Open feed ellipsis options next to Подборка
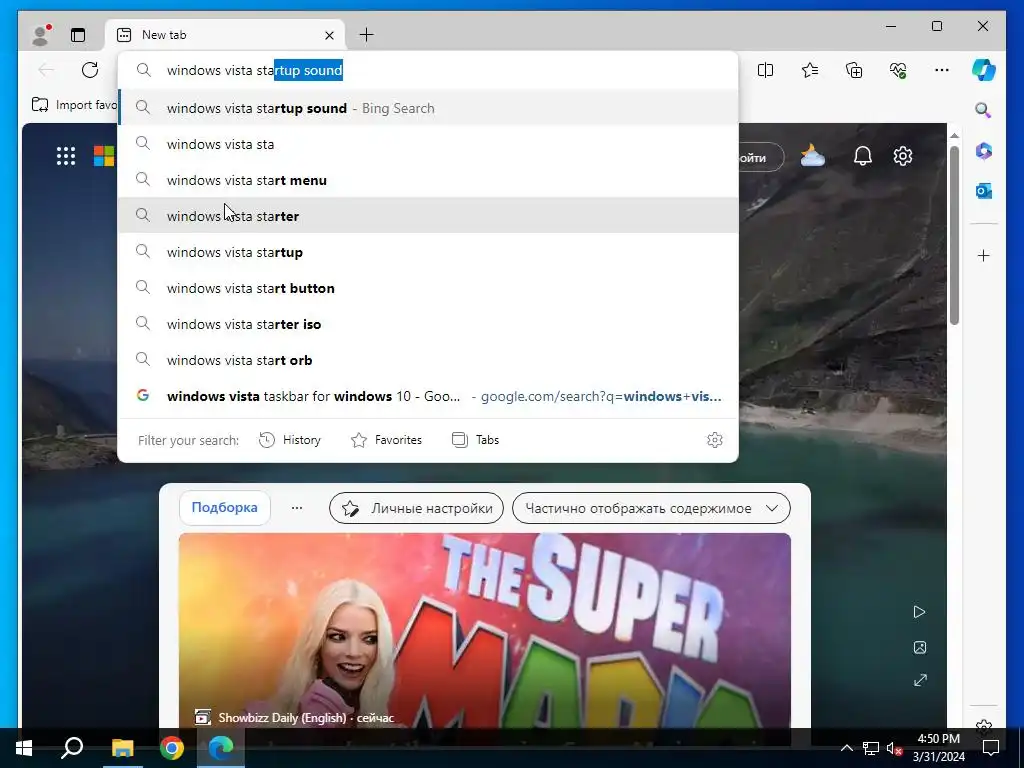This screenshot has width=1024, height=768. [296, 507]
